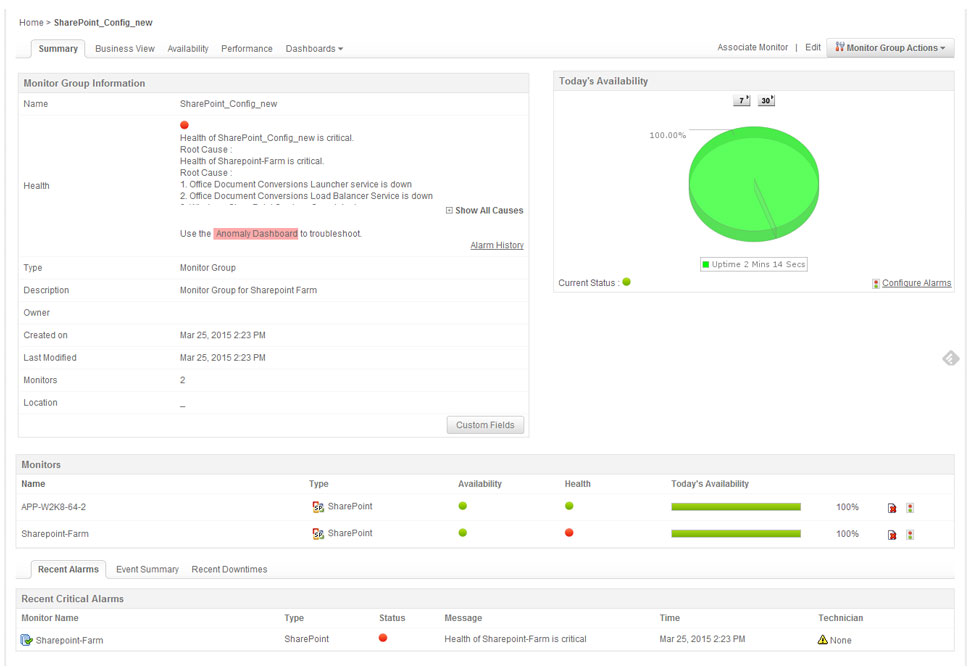Click the traffic-light icon beside Configure Alarms
The height and width of the screenshot is (667, 968).
[x=877, y=283]
